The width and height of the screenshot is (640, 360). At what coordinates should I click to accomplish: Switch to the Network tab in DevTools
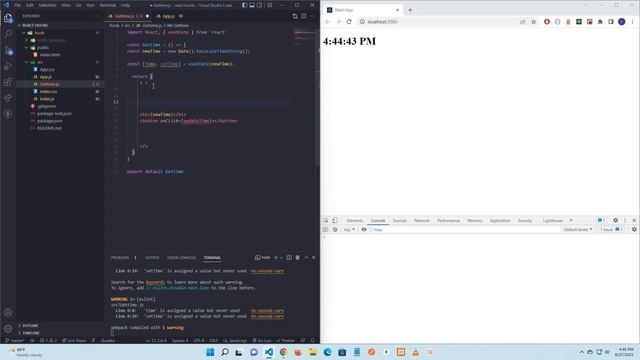(422, 220)
